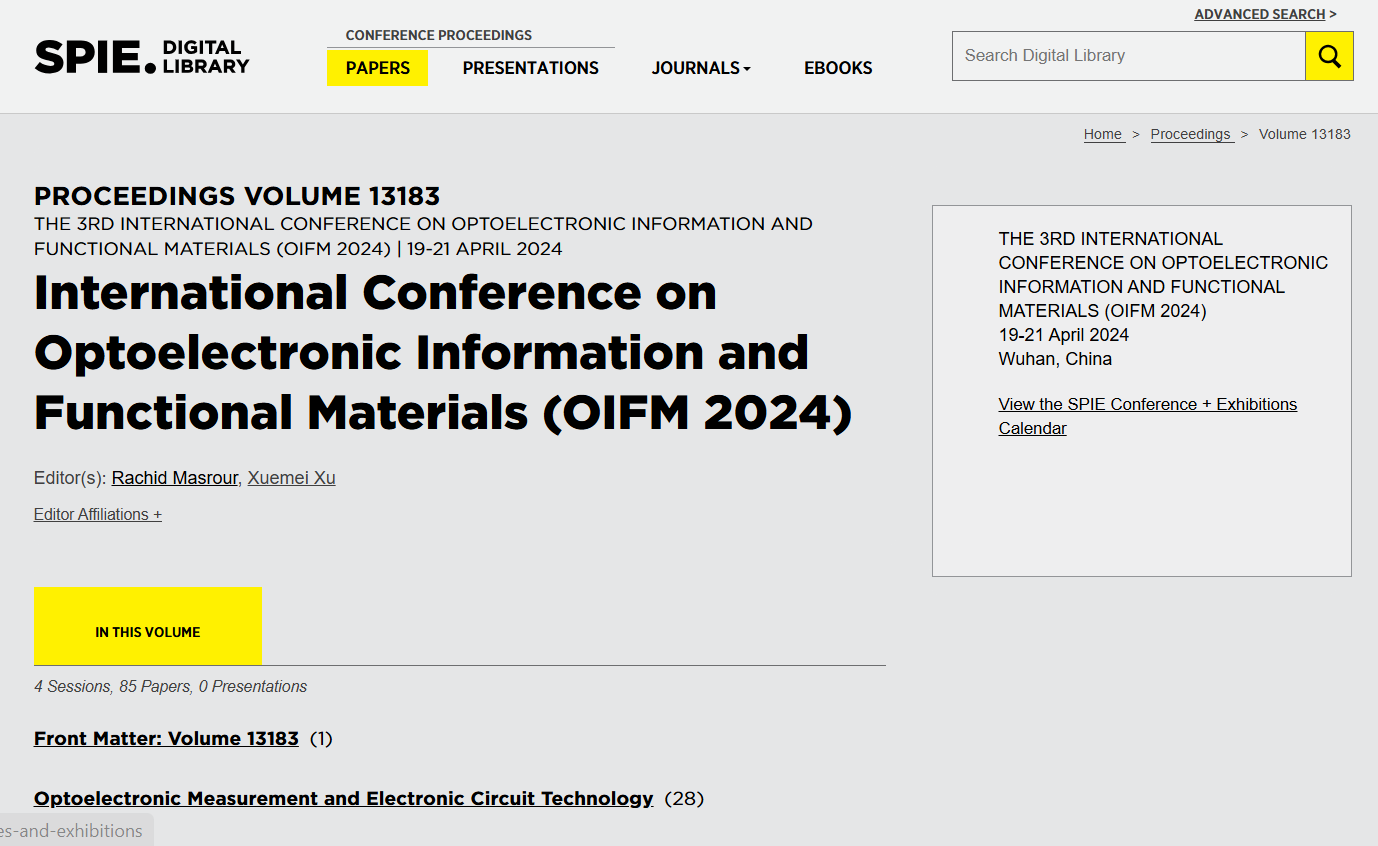
Task: Switch to Presentations tab
Action: [x=530, y=68]
